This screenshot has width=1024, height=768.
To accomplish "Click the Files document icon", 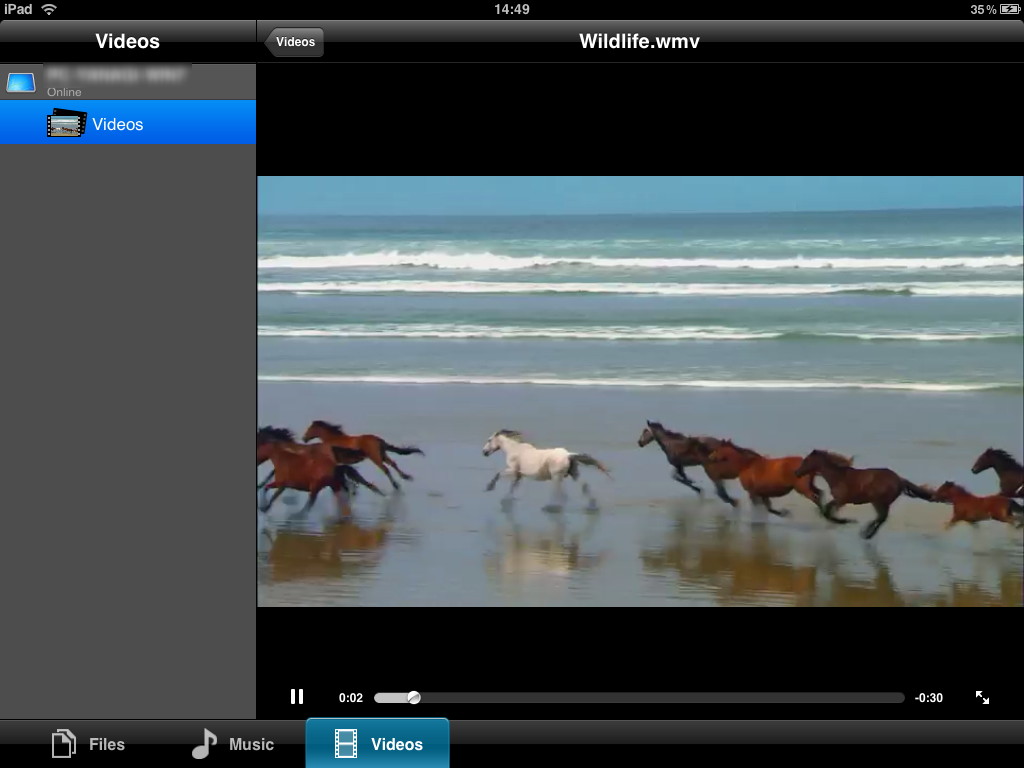I will 63,743.
